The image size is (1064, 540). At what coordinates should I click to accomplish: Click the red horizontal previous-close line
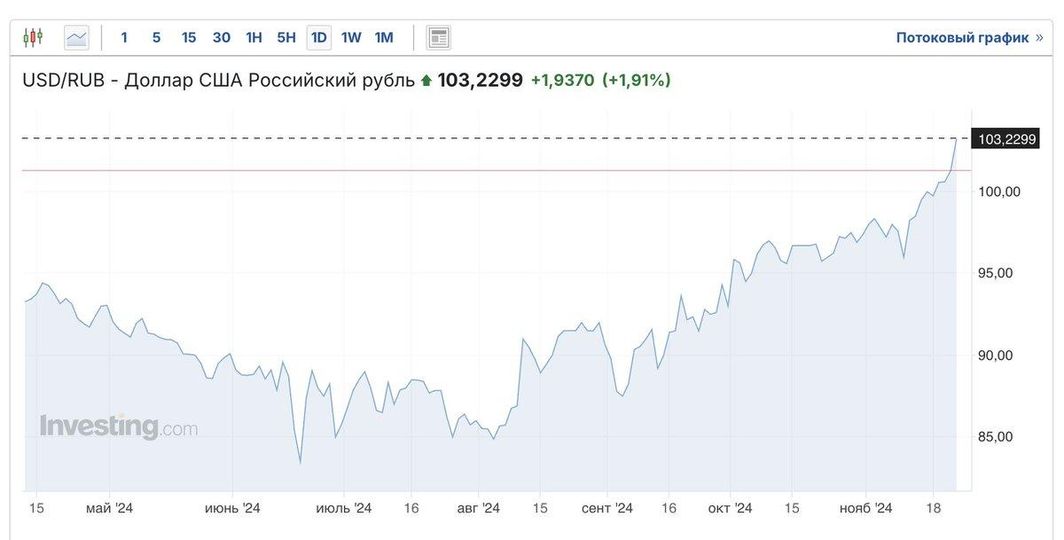click(x=500, y=170)
